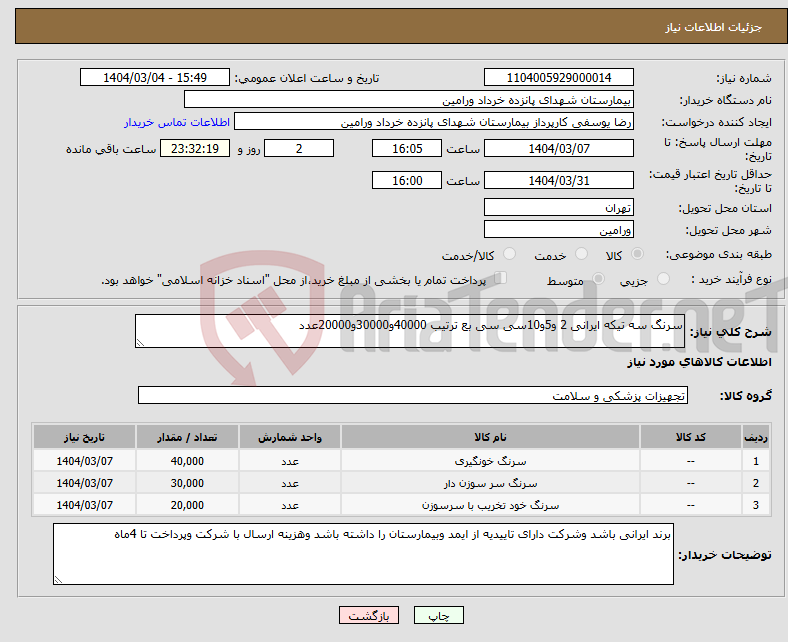Click the announcement date field 1404/03/04 - 15:49
Viewport: 788px width, 642px height.
tap(155, 77)
